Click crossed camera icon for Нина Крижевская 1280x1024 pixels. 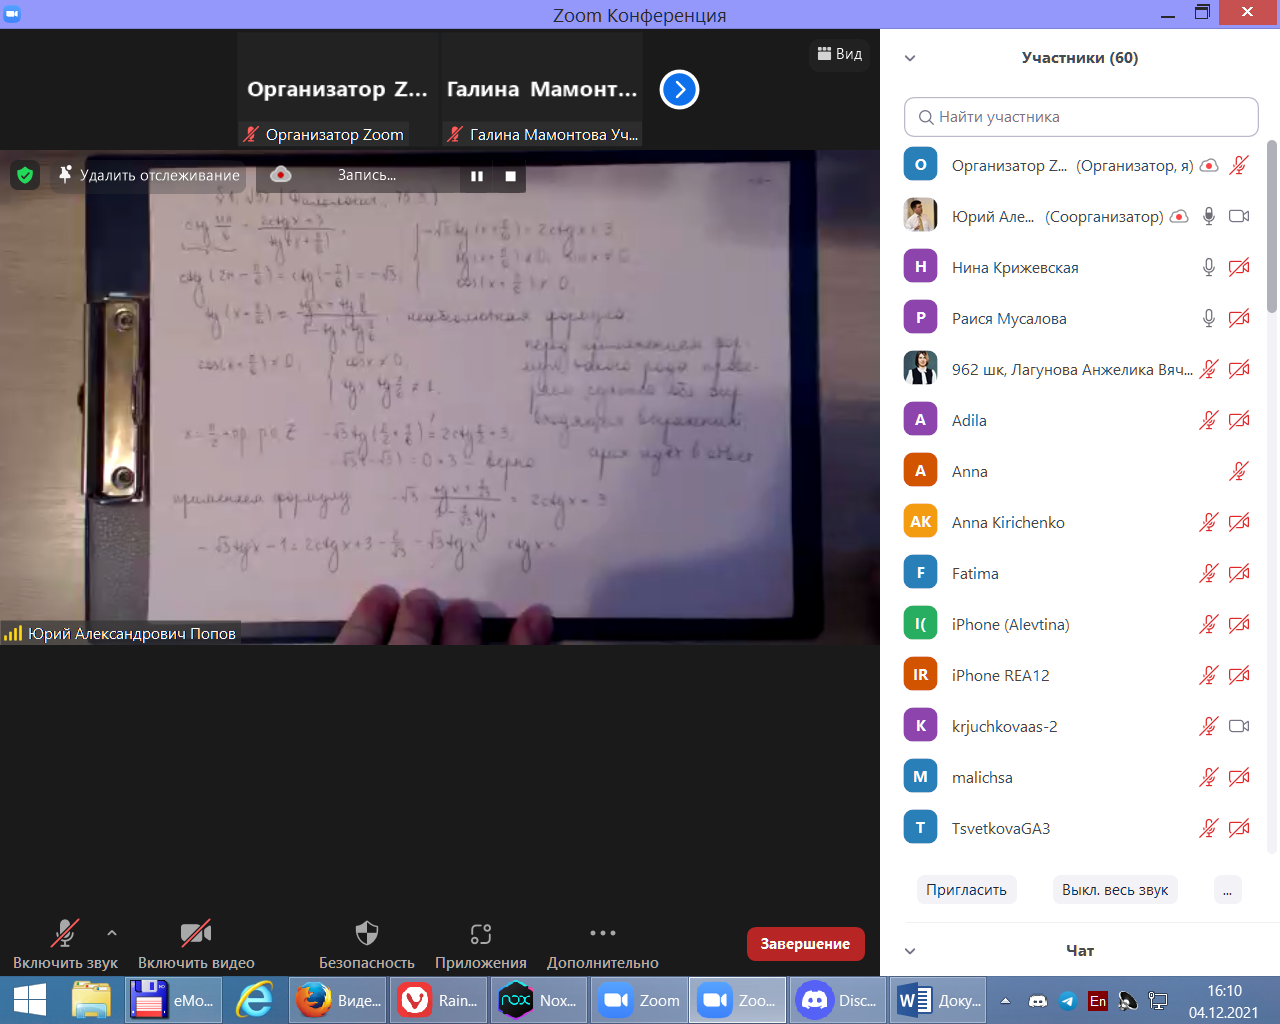click(x=1239, y=268)
